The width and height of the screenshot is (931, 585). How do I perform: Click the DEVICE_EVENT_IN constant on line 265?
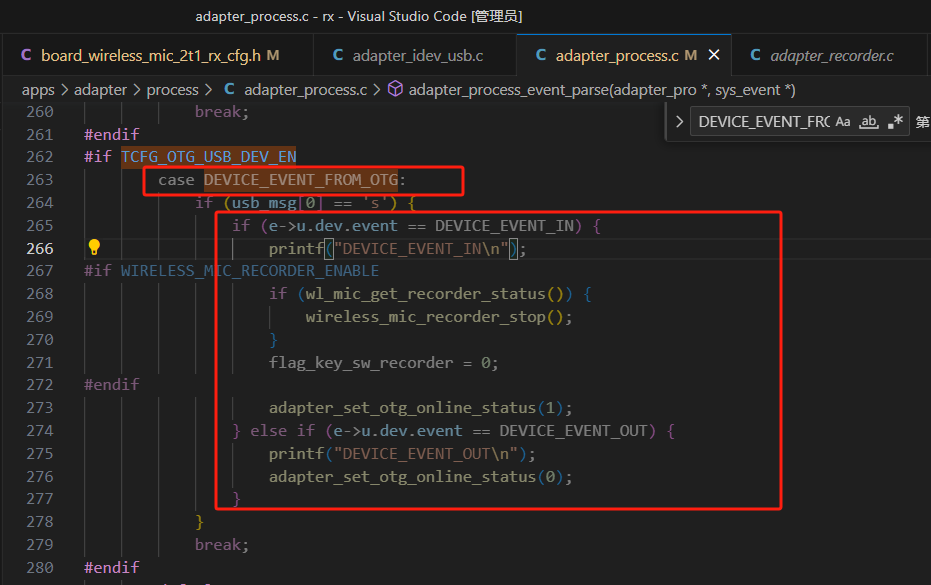(x=504, y=226)
